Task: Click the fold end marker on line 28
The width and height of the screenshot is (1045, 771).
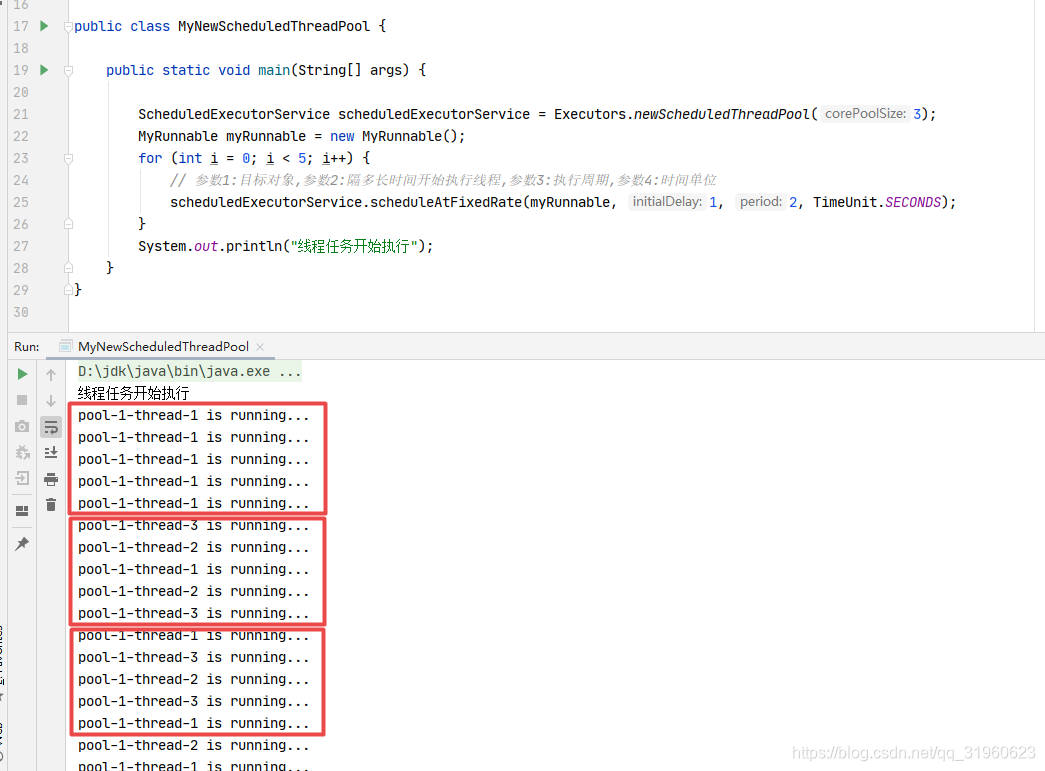Action: click(x=68, y=269)
